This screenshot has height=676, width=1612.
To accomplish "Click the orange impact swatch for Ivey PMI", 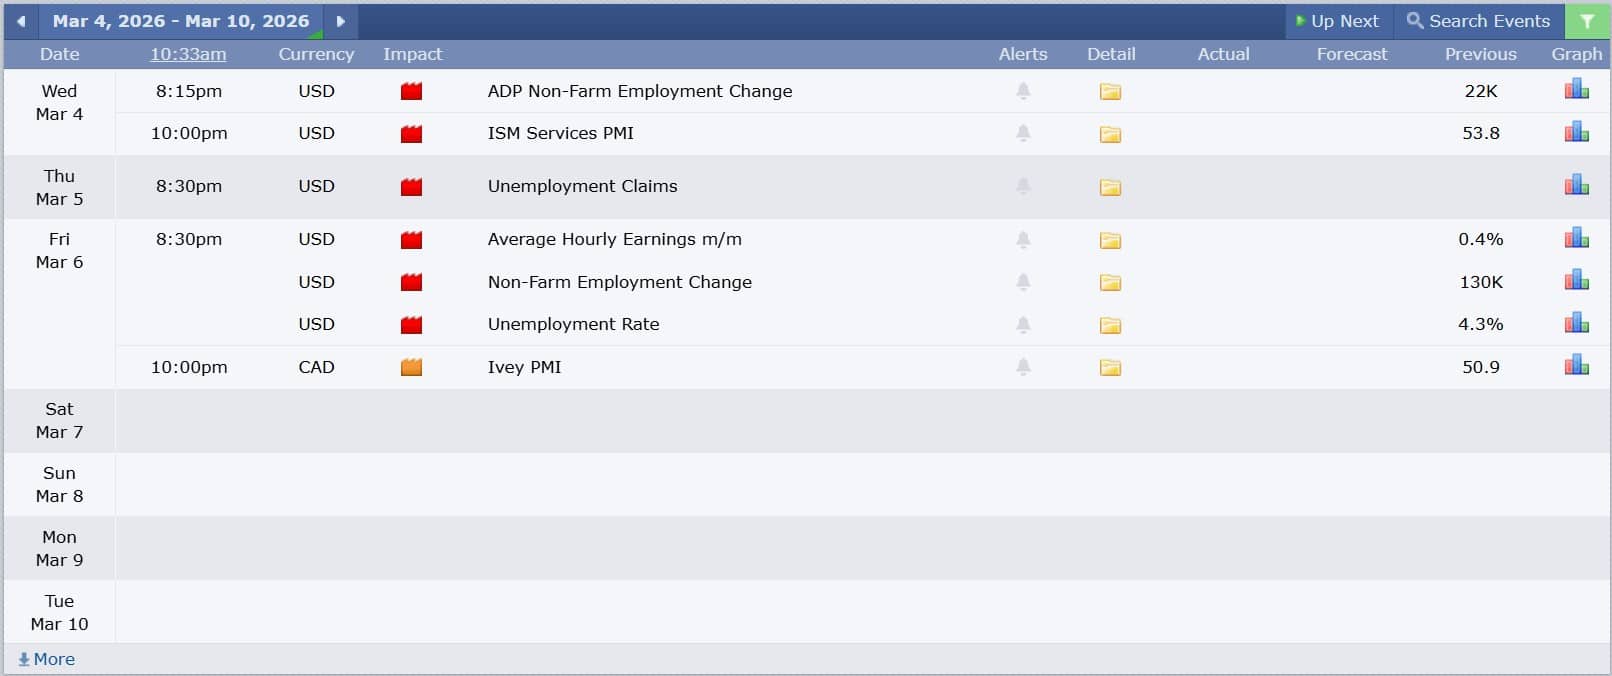I will [x=411, y=367].
